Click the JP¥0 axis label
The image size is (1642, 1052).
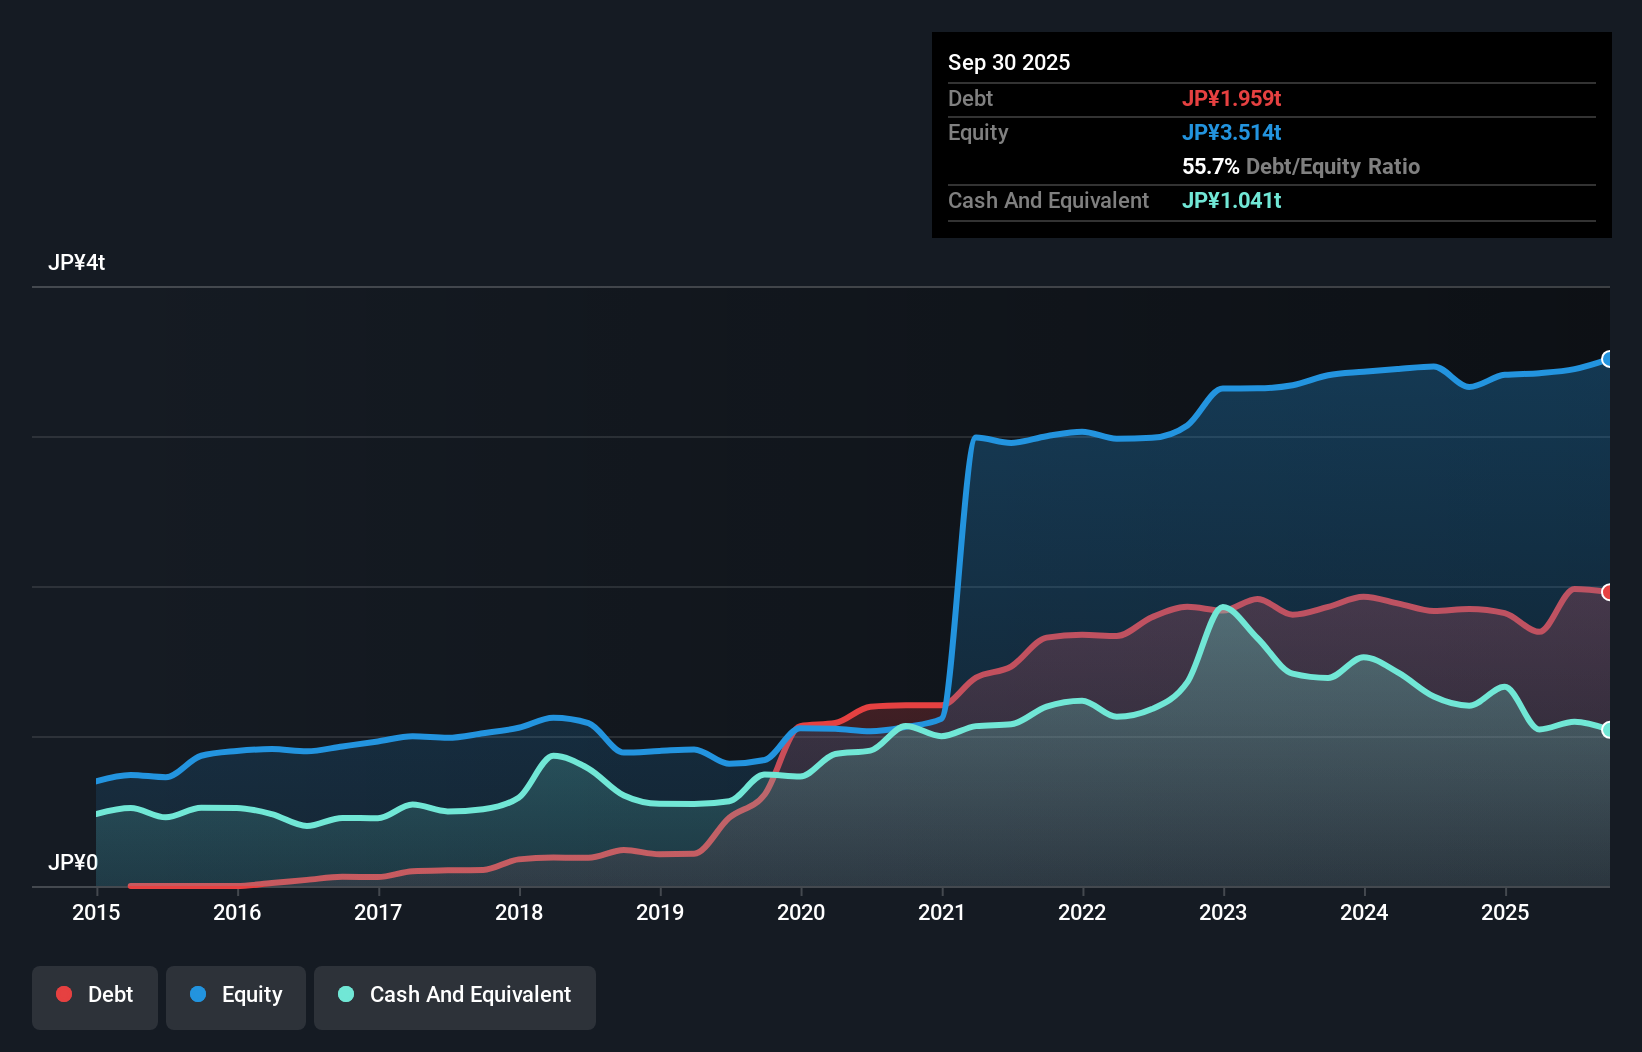tap(72, 862)
